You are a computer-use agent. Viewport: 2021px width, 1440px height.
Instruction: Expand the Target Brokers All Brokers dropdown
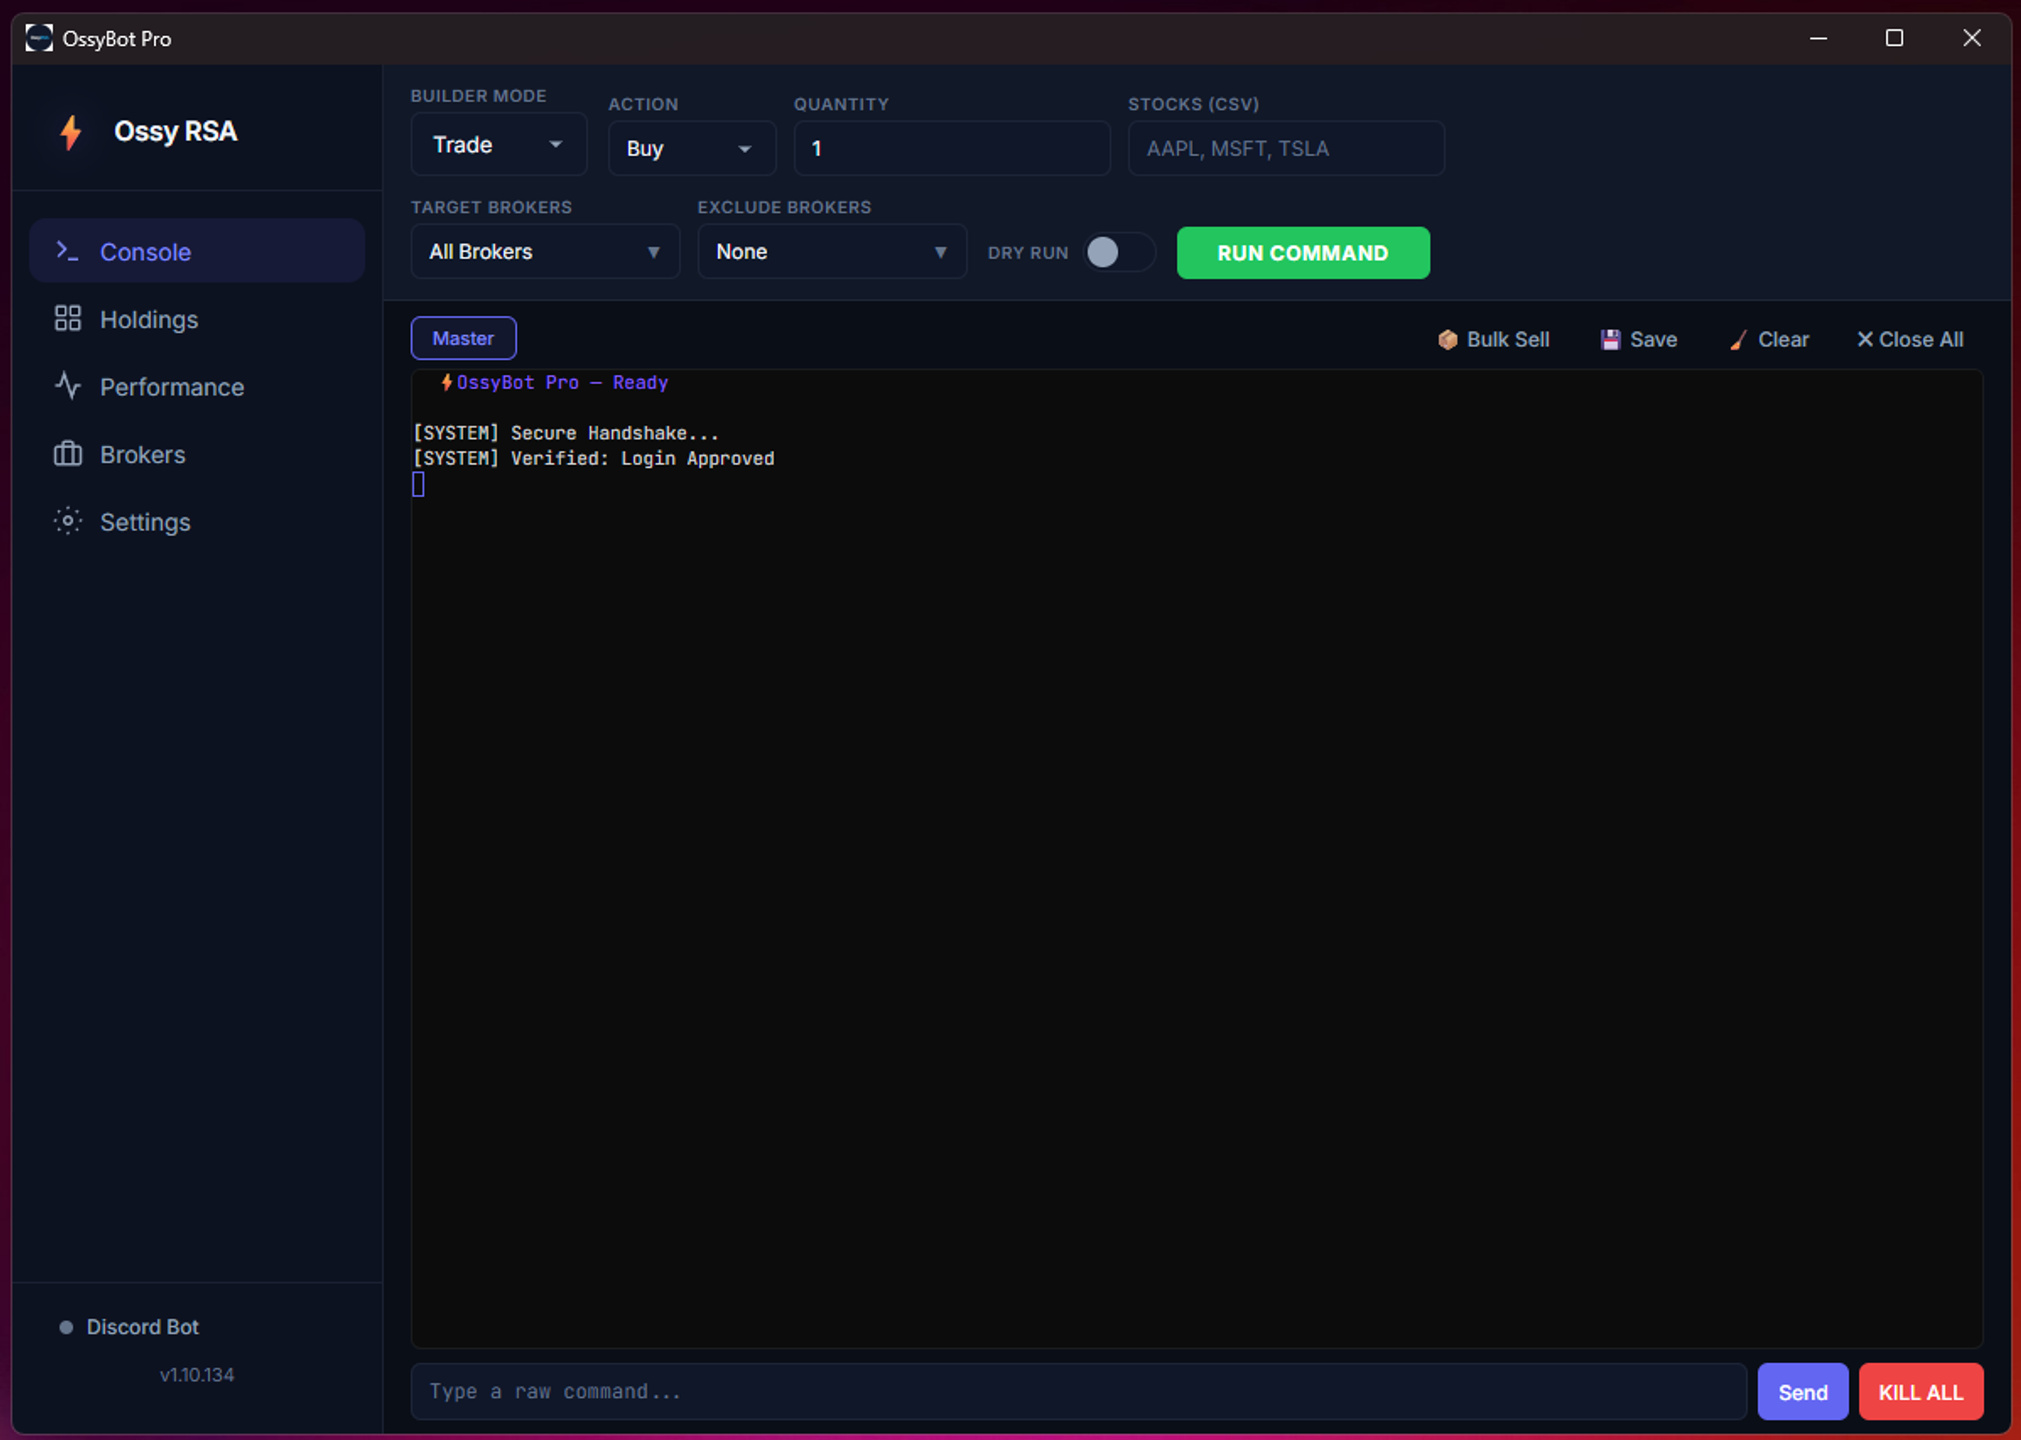pos(545,251)
